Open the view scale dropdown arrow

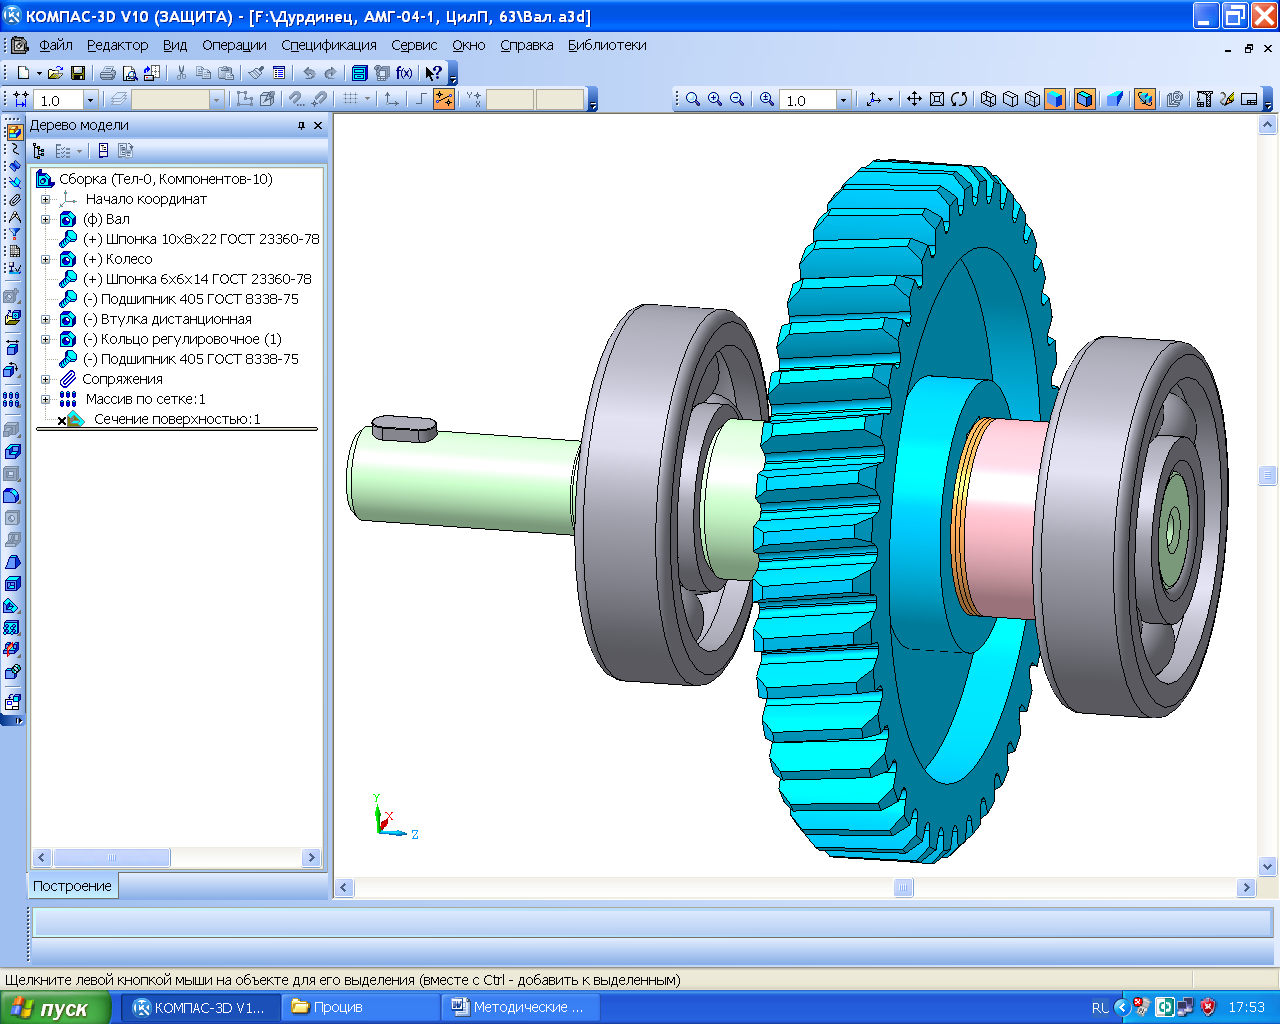pyautogui.click(x=843, y=100)
